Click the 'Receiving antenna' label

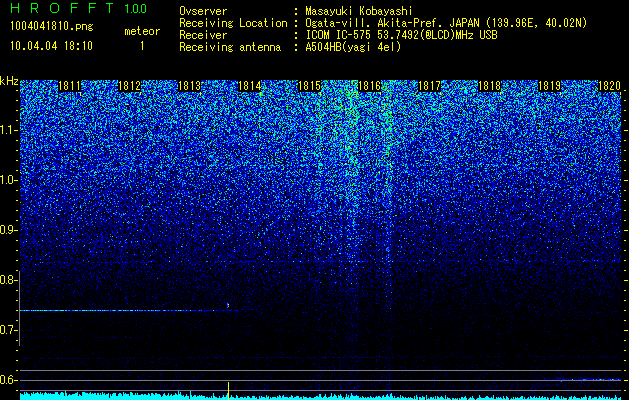pyautogui.click(x=230, y=47)
